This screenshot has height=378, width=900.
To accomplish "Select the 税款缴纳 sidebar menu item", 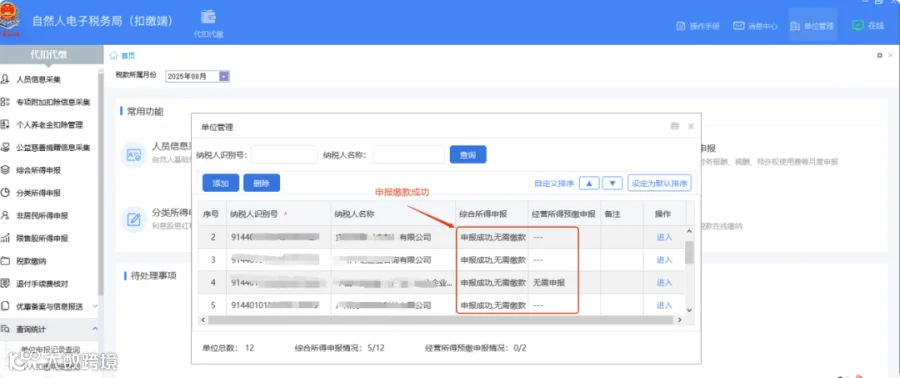I will pos(32,261).
